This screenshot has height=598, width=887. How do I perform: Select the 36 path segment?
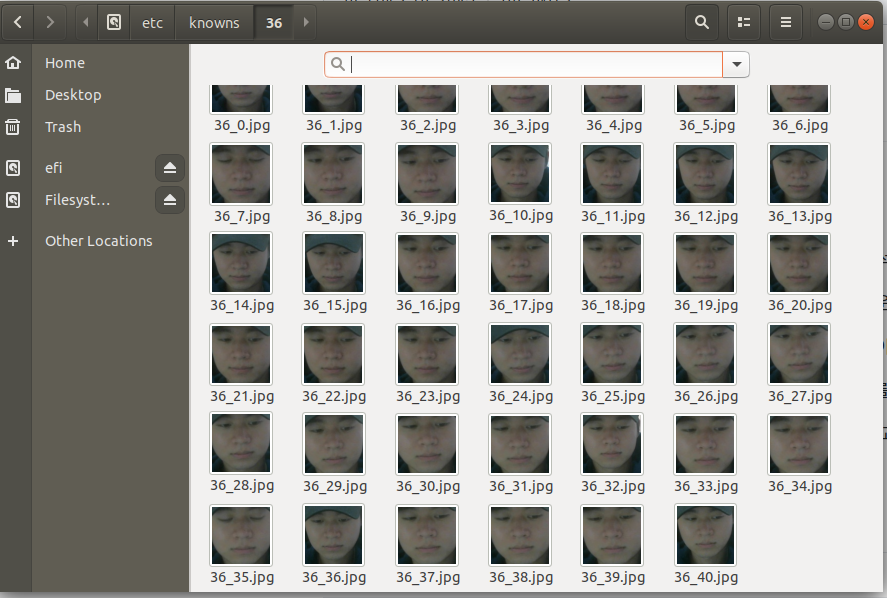274,23
